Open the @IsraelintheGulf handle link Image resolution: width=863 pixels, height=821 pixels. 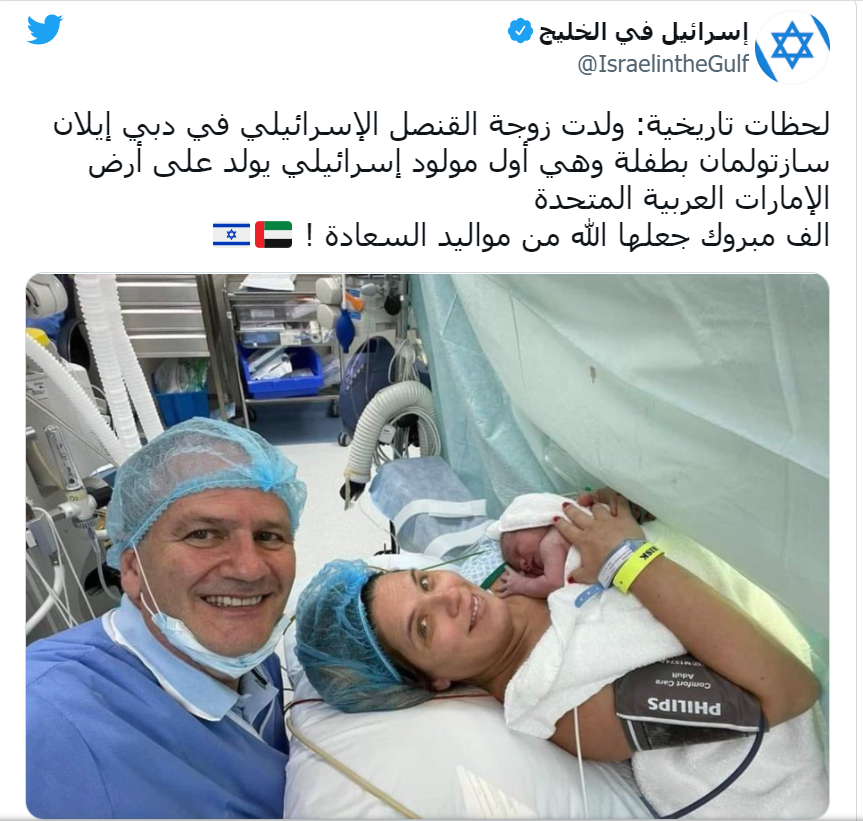[x=663, y=64]
